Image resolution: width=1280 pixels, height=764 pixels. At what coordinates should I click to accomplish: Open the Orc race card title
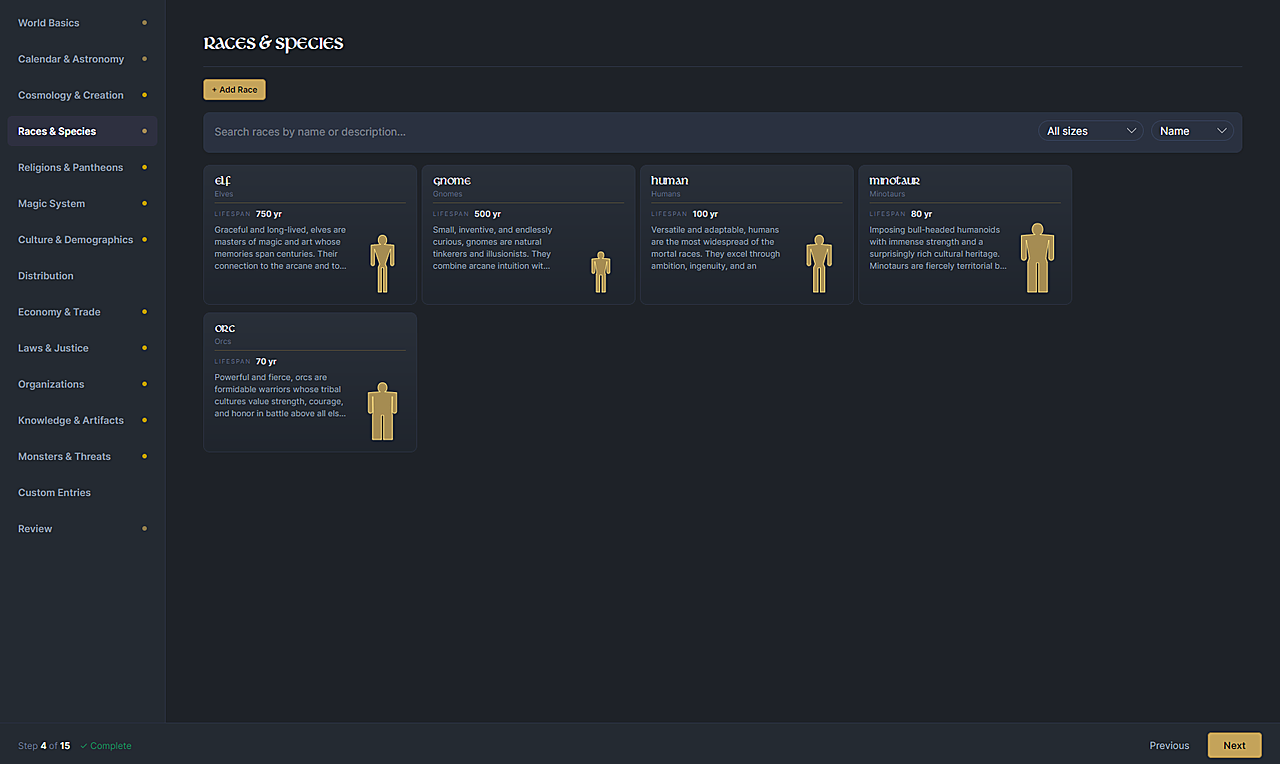pos(225,328)
